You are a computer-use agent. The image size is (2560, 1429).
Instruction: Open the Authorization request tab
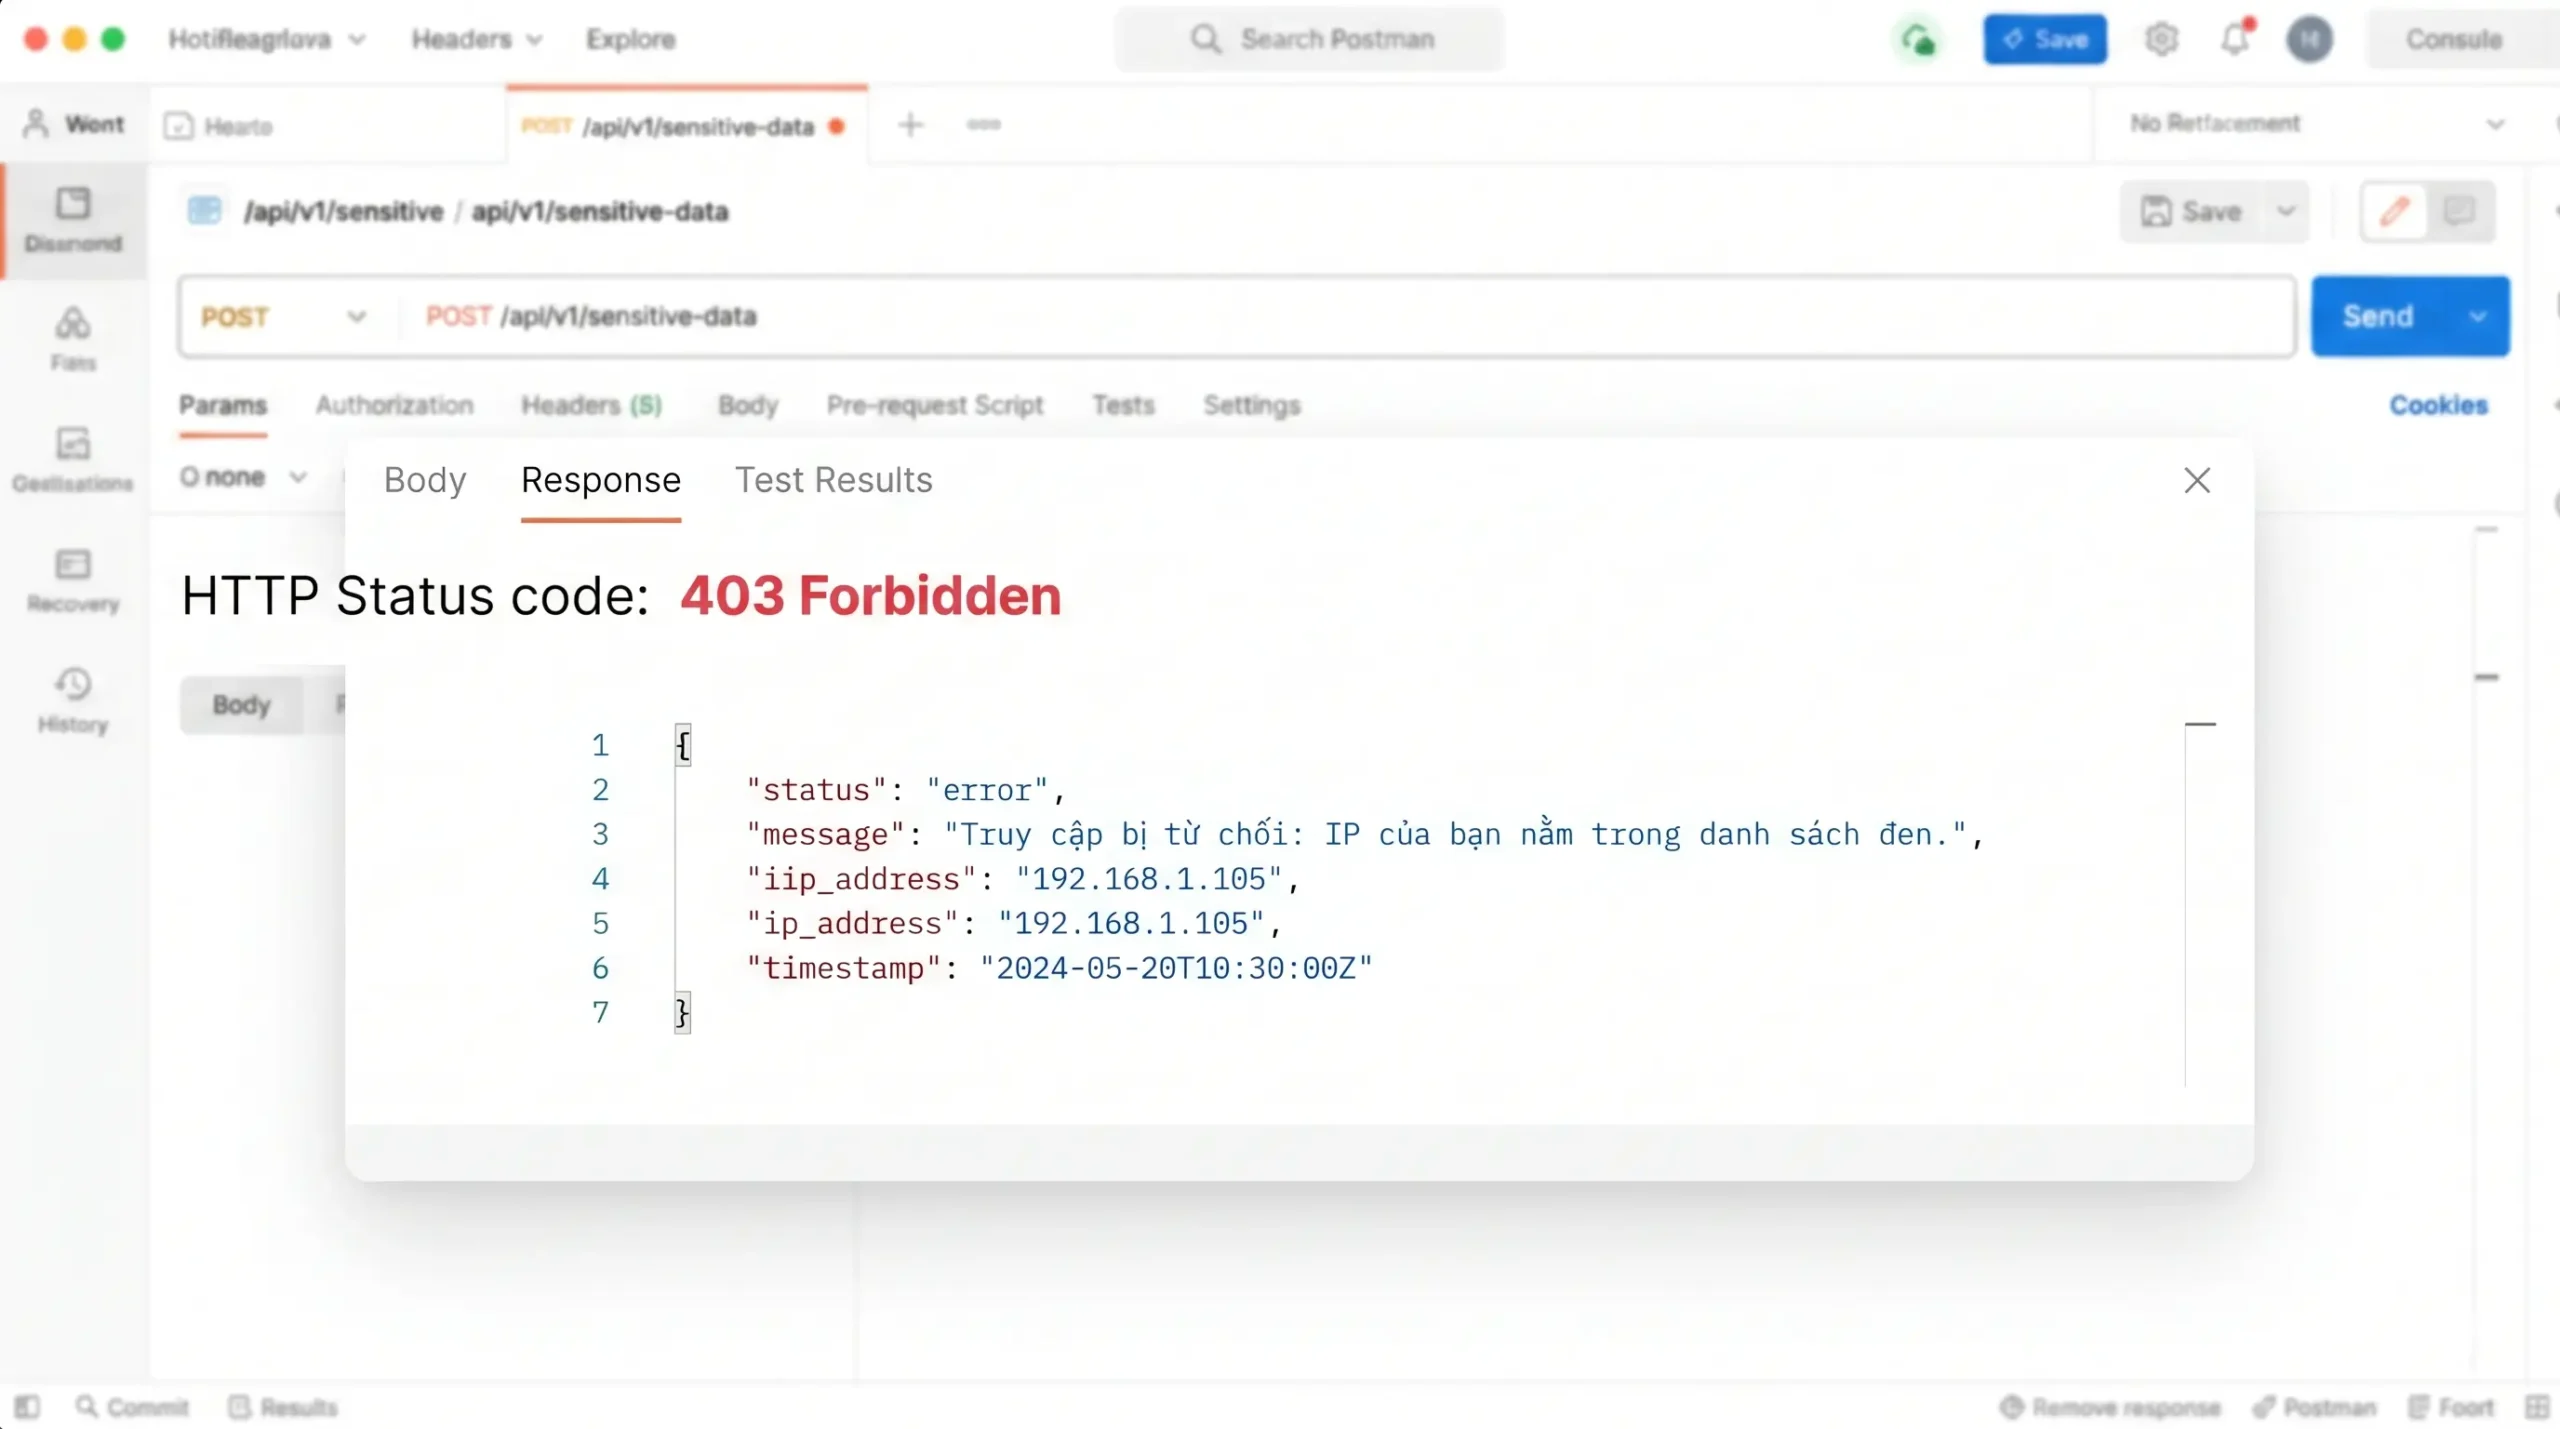pos(394,405)
